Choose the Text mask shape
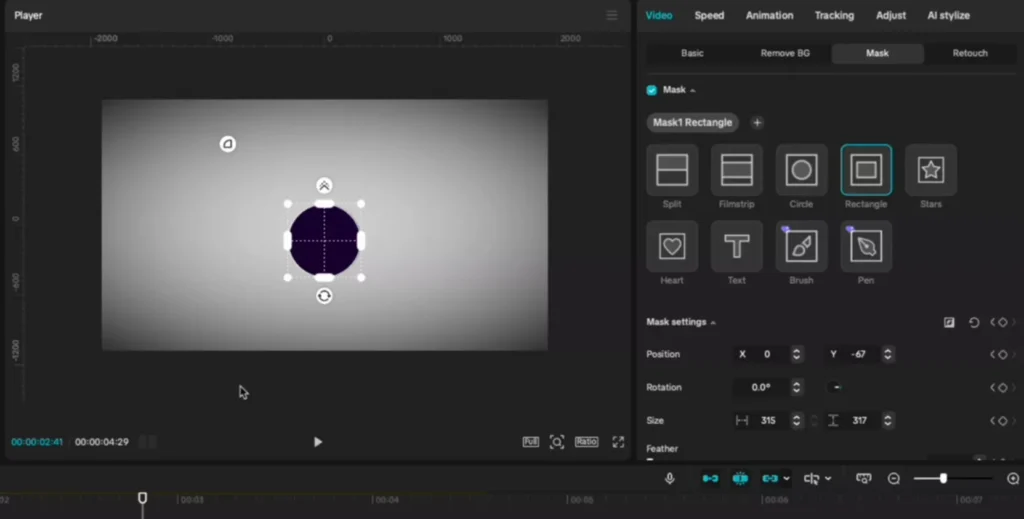 click(737, 246)
